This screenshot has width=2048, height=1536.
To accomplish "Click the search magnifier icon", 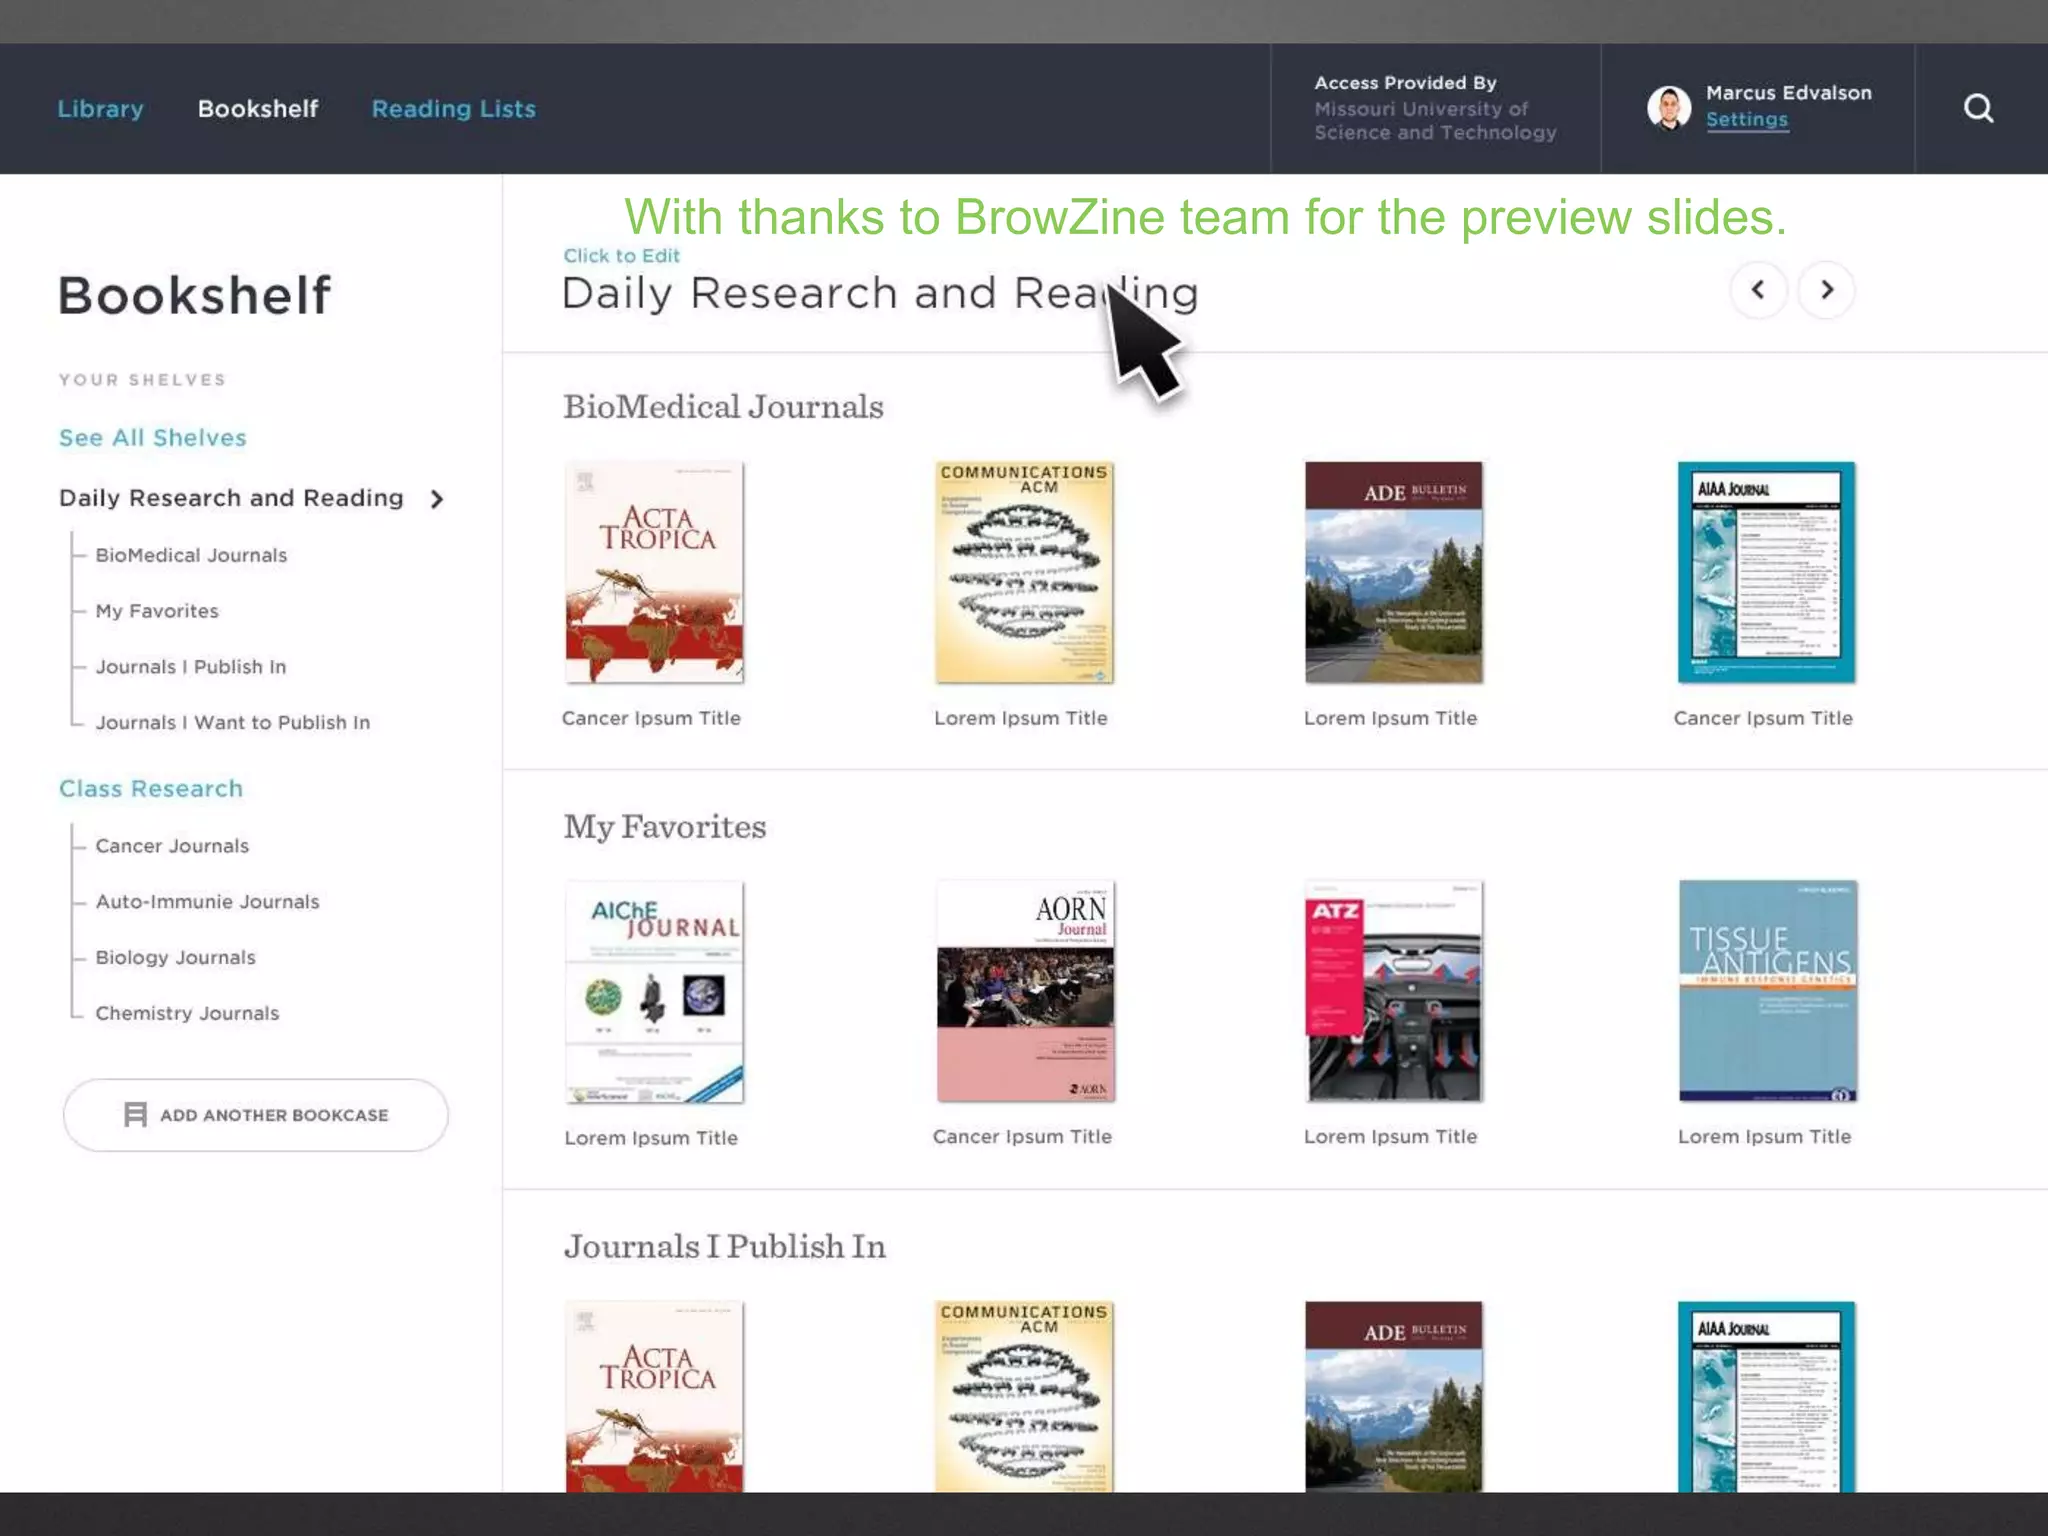I will click(x=1977, y=108).
